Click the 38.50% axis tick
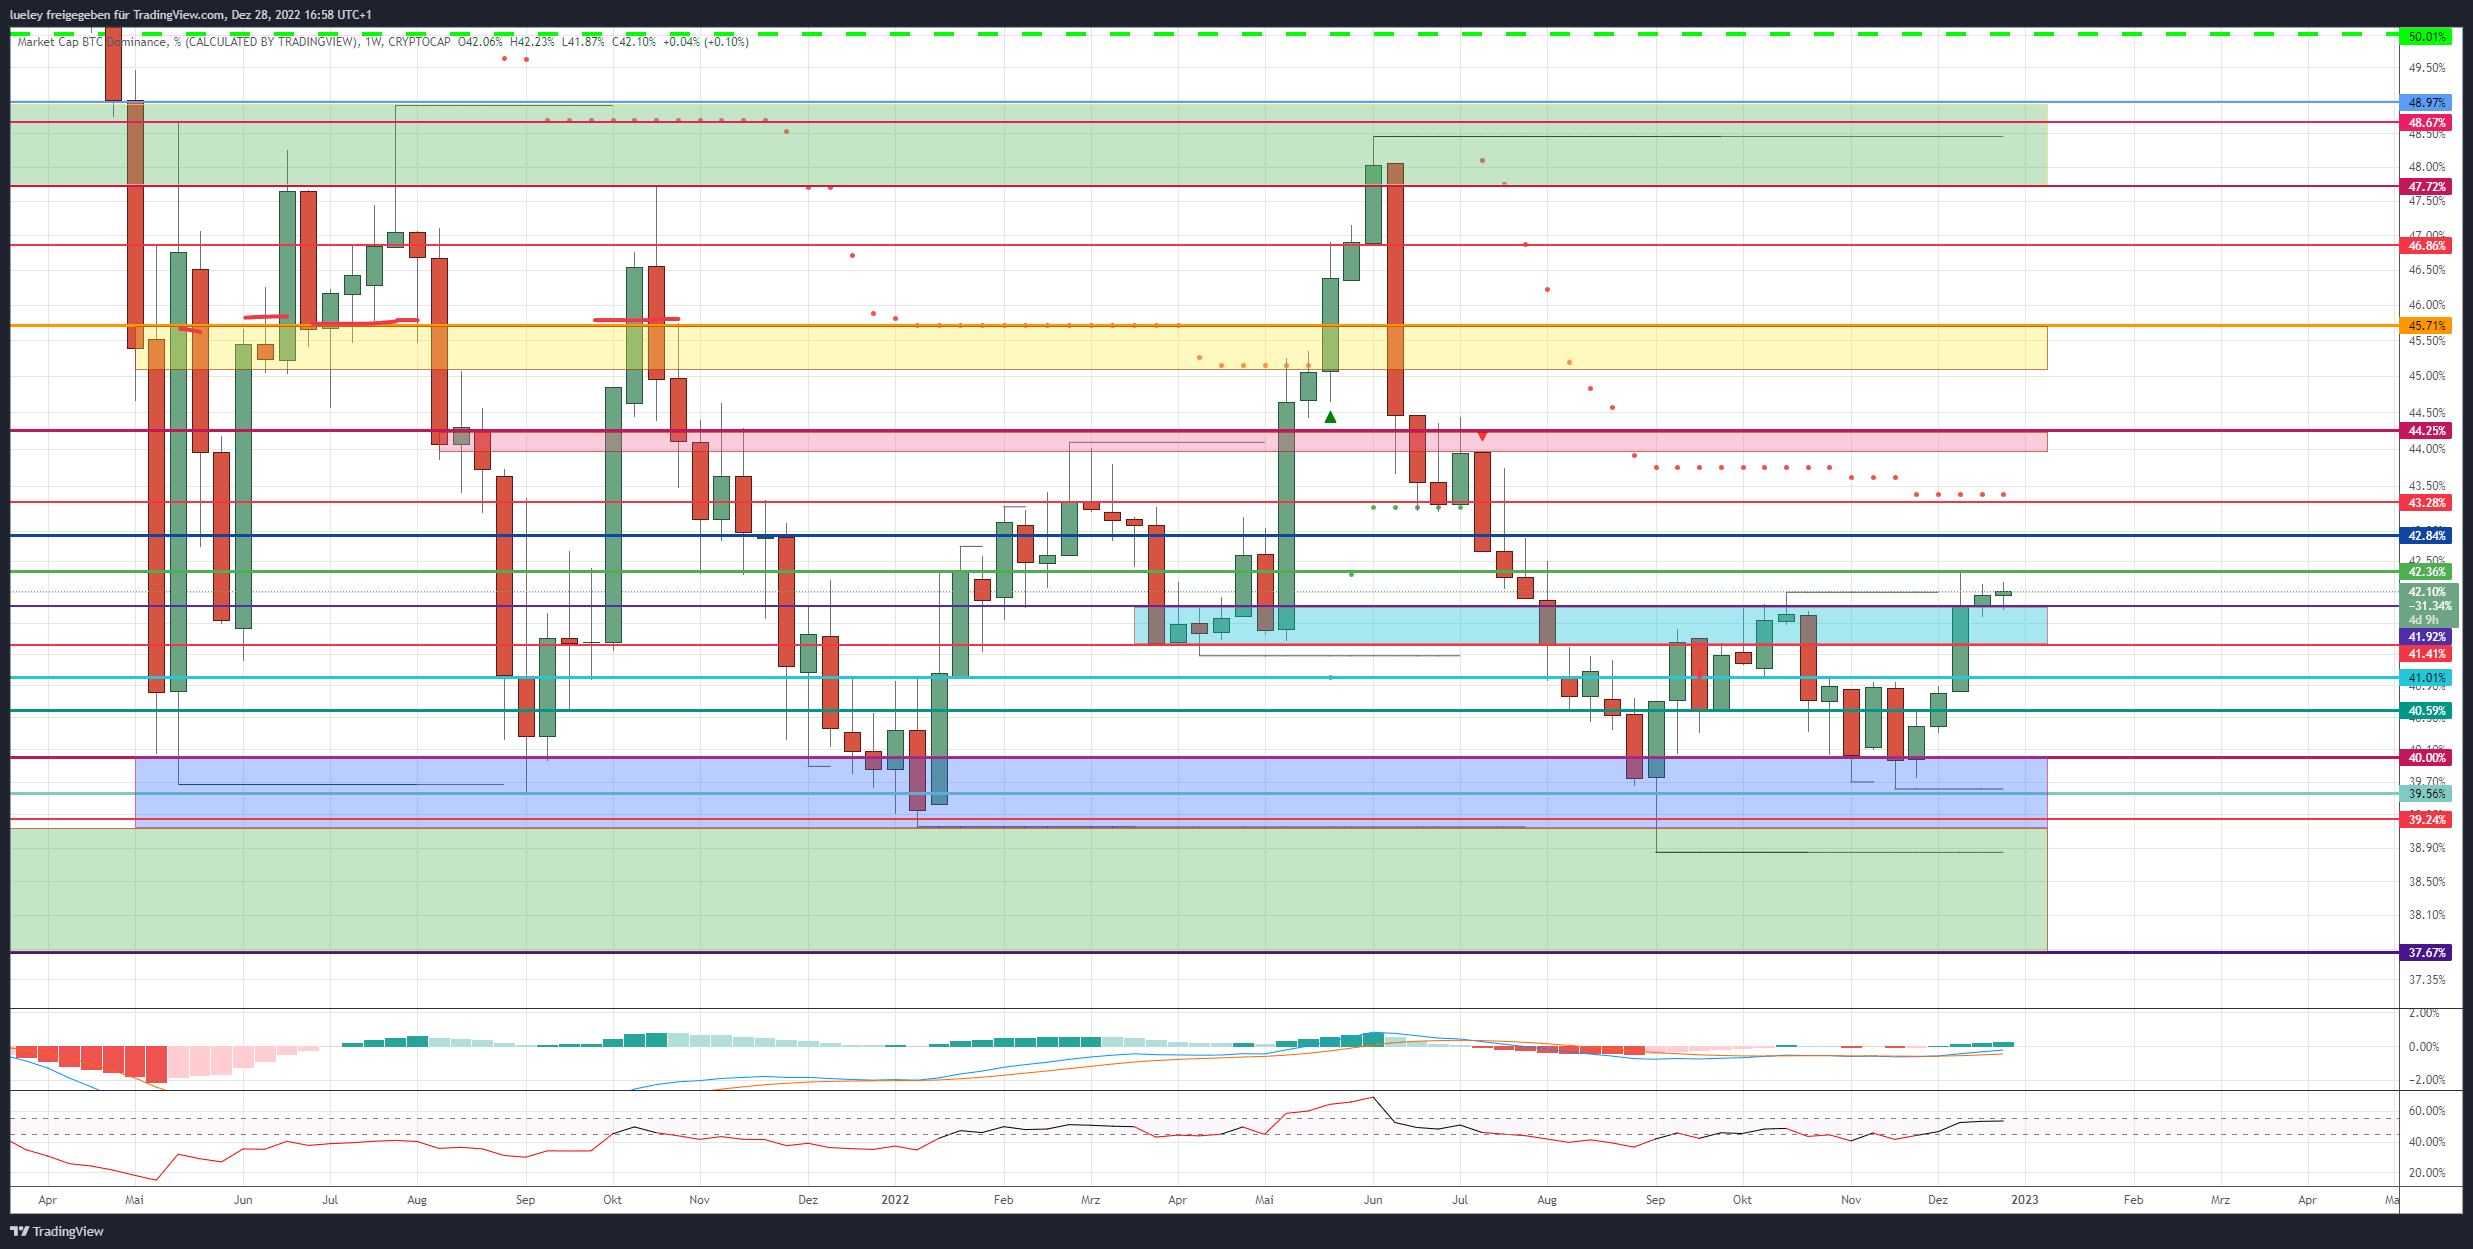The width and height of the screenshot is (2473, 1249). (2427, 882)
